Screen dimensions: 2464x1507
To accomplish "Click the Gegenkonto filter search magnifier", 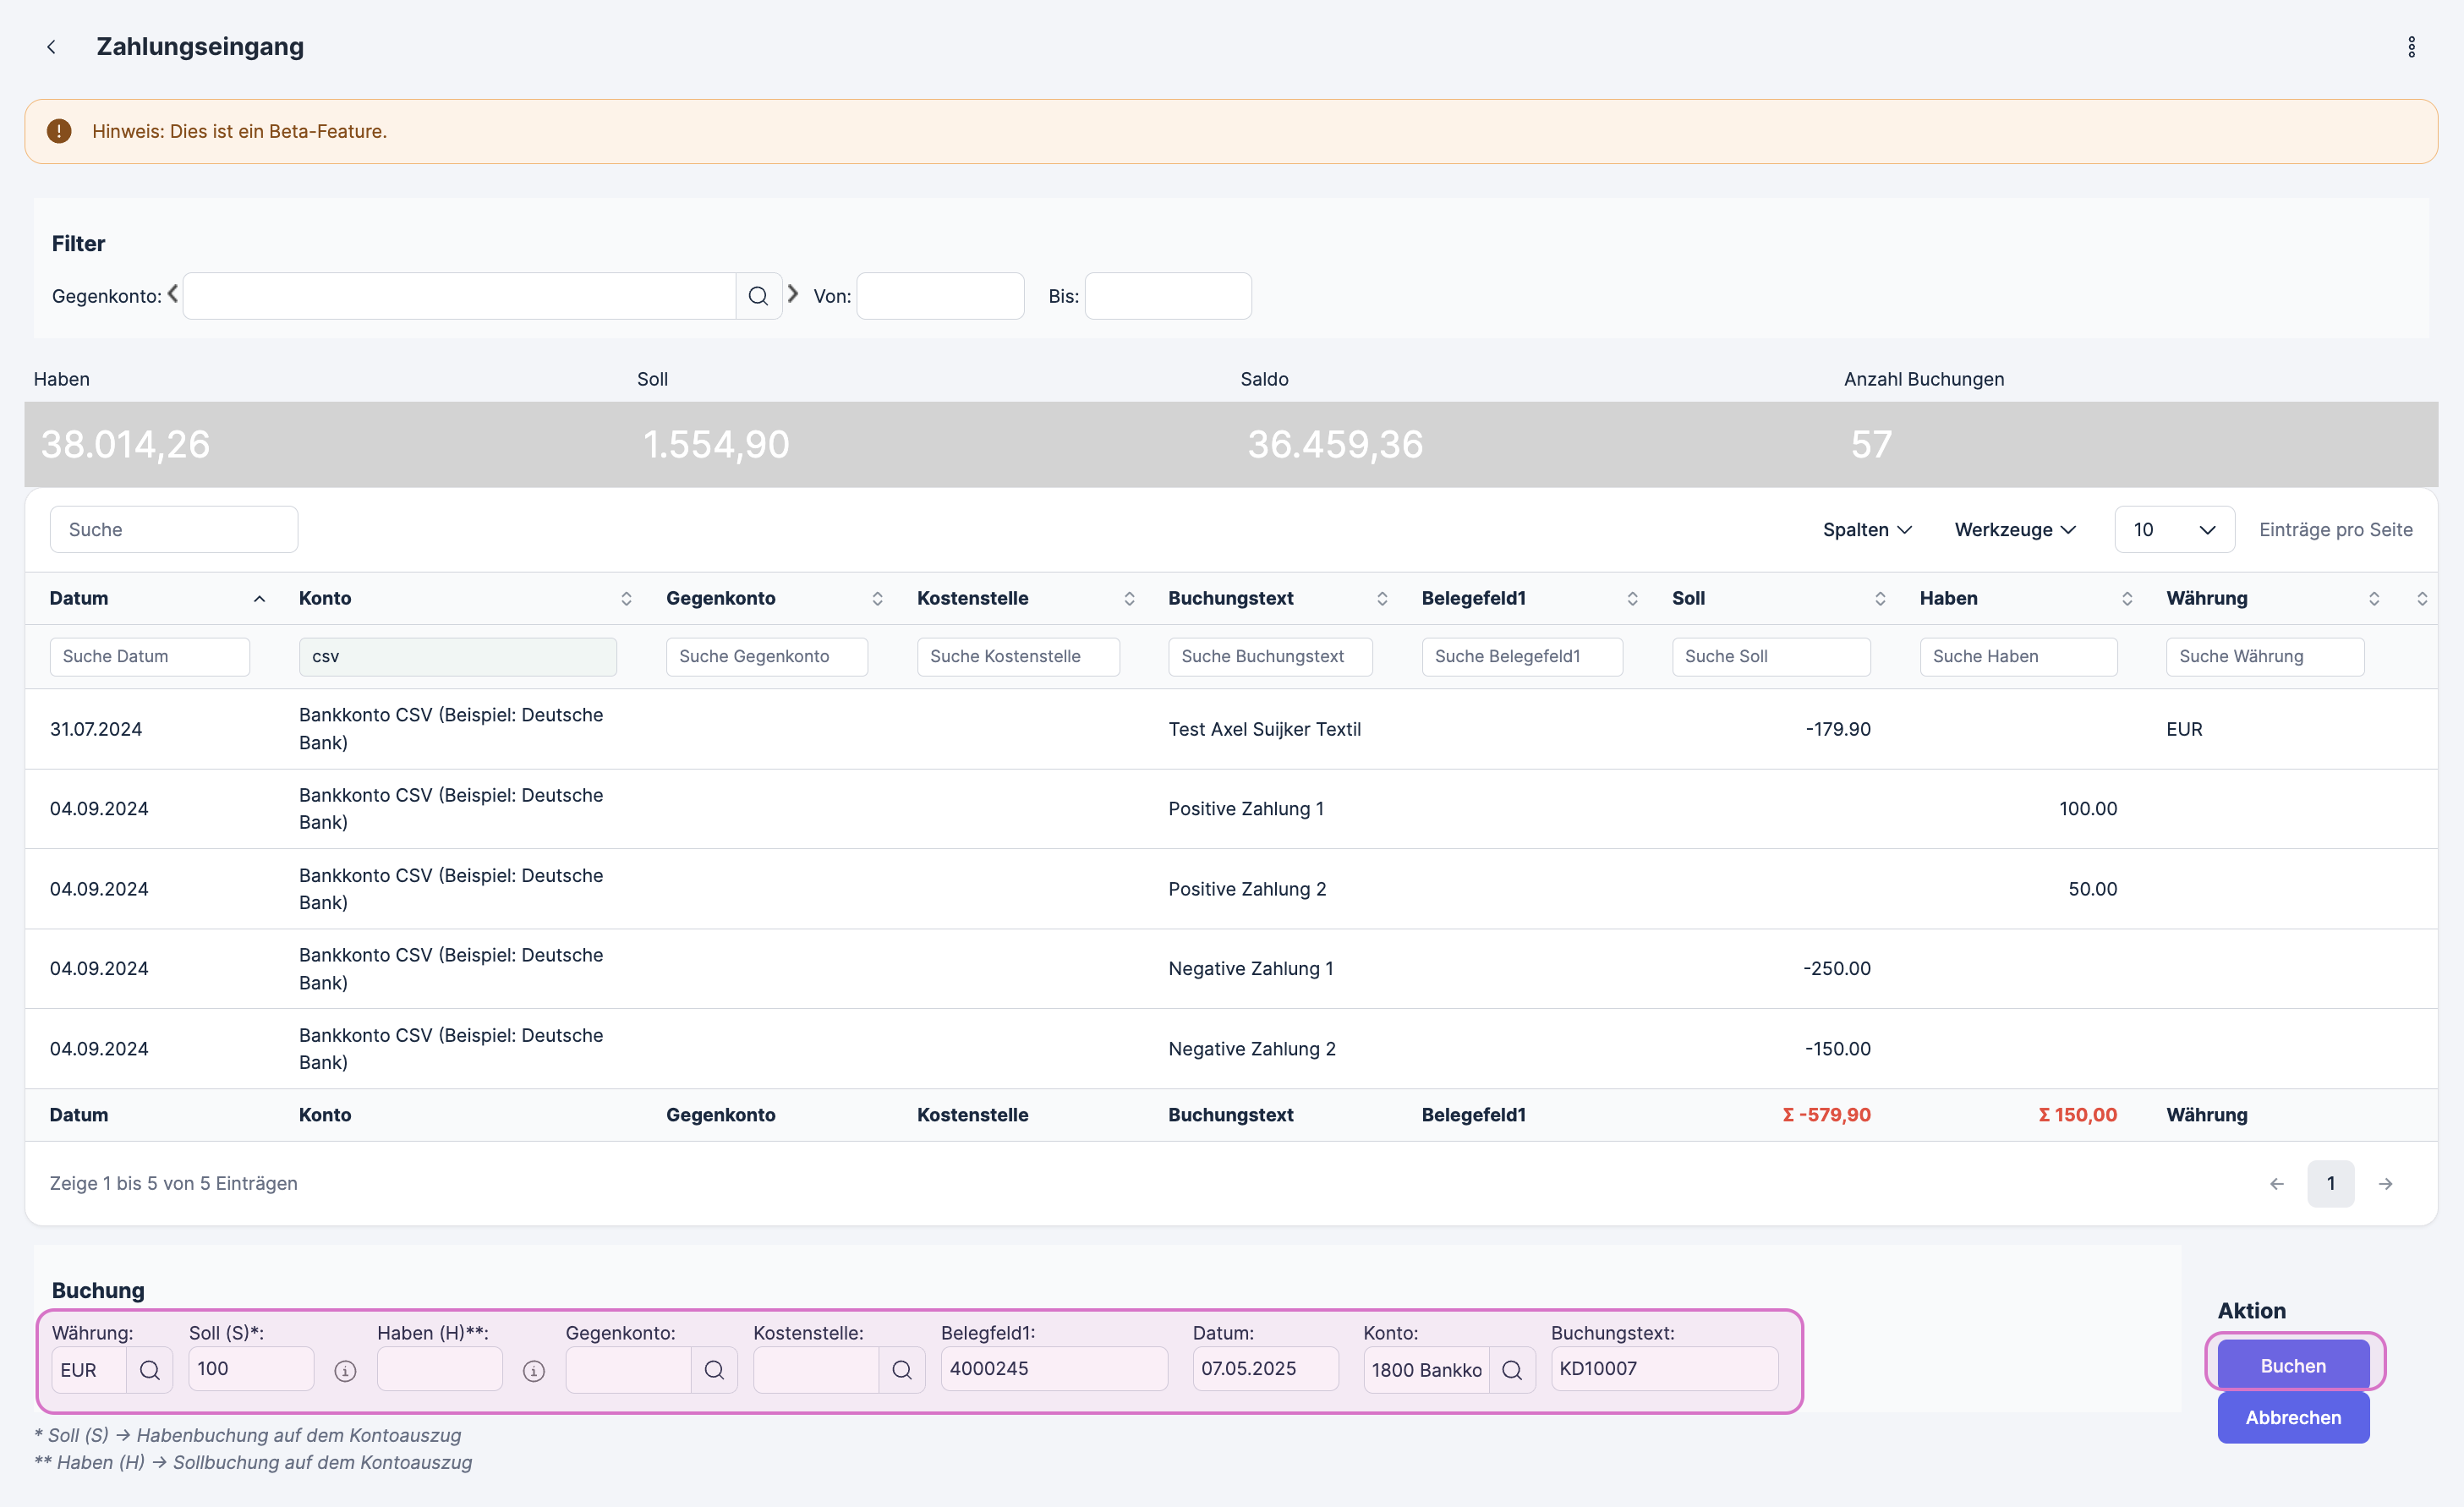I will click(758, 296).
